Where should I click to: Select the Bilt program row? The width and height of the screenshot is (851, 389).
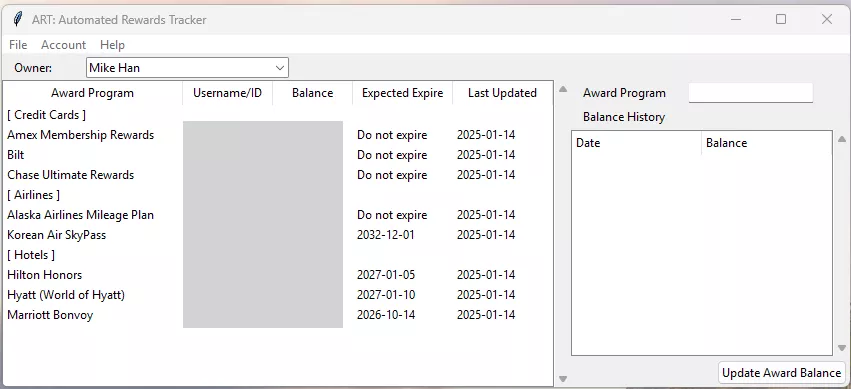(277, 155)
